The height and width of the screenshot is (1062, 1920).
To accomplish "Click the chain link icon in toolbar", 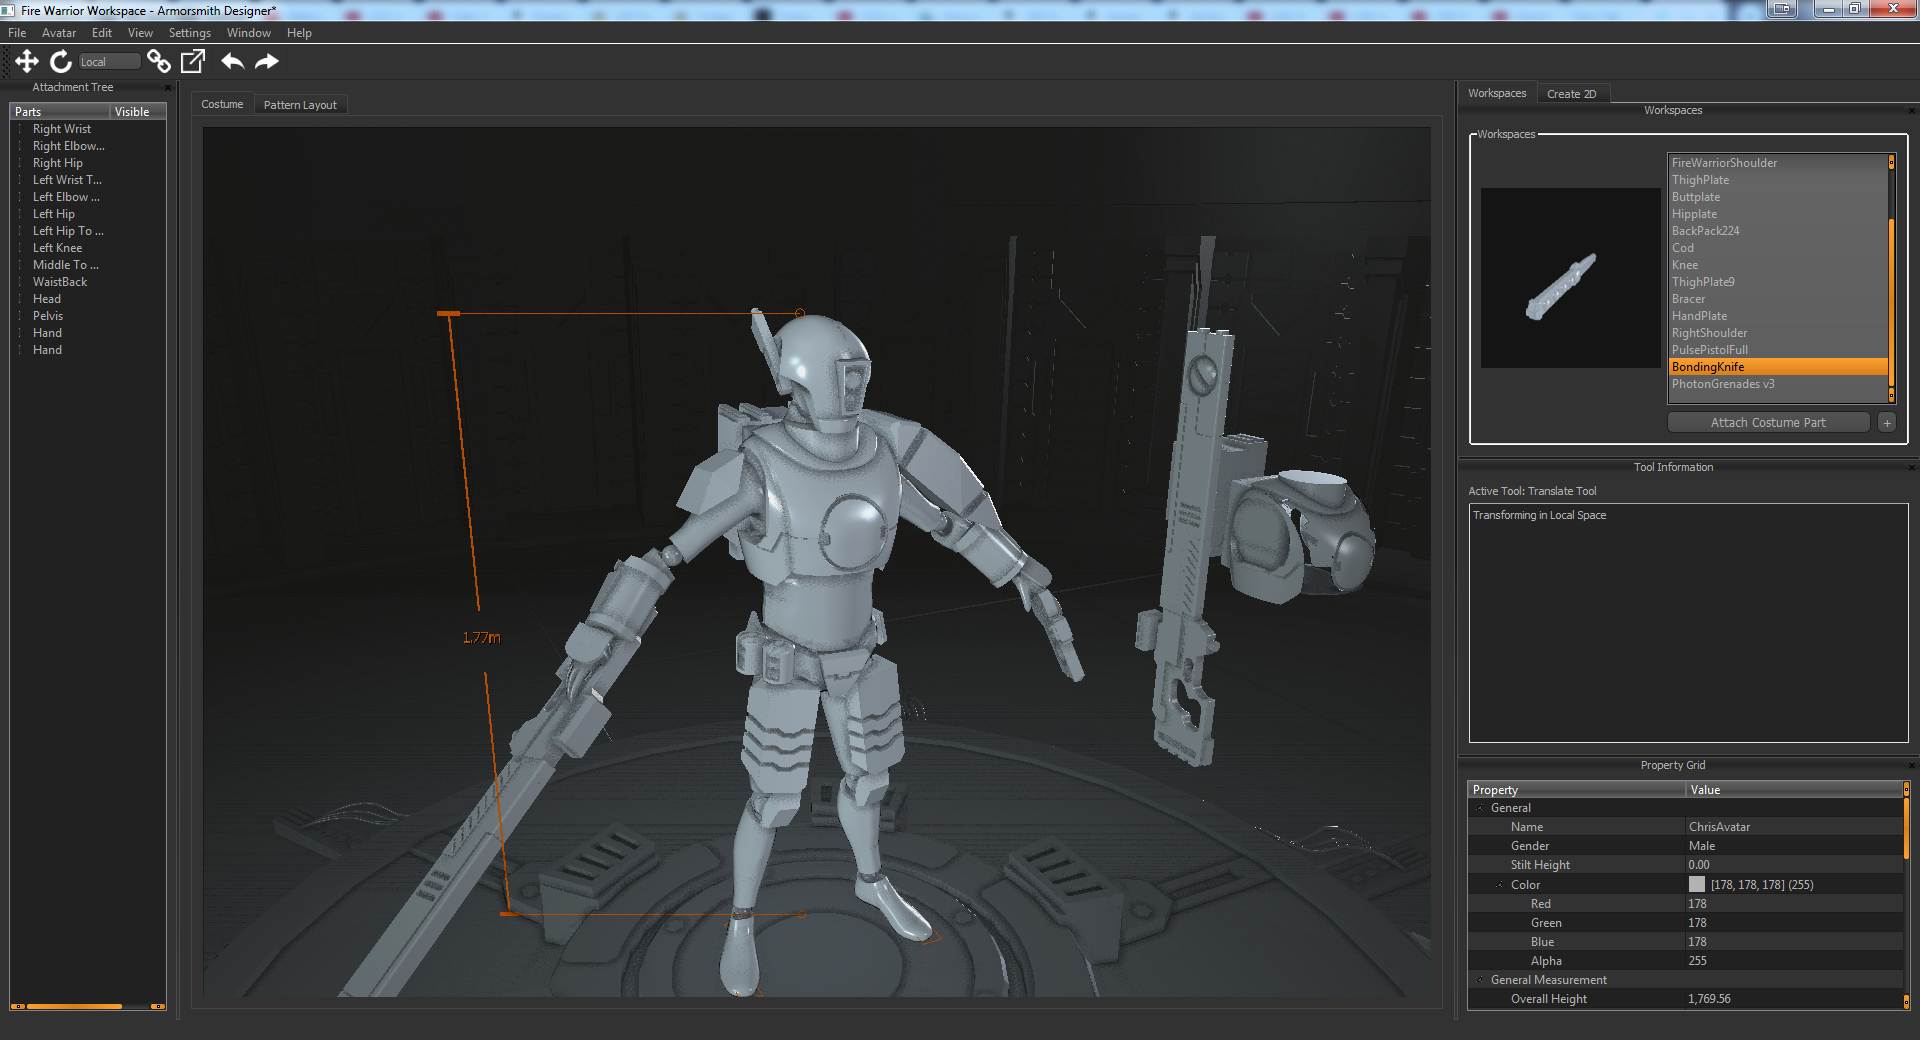I will tap(158, 62).
